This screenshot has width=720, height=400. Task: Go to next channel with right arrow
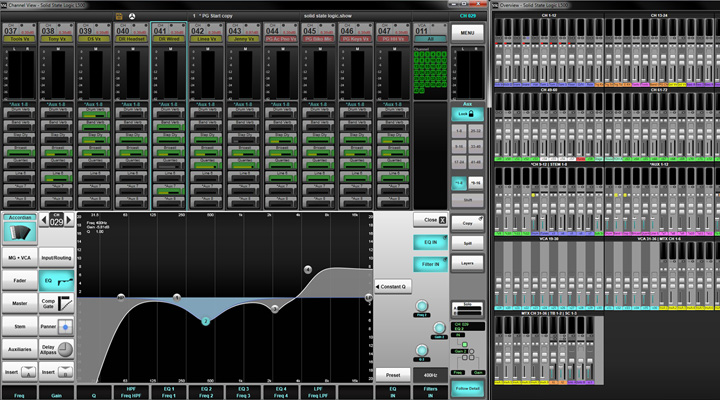point(68,220)
